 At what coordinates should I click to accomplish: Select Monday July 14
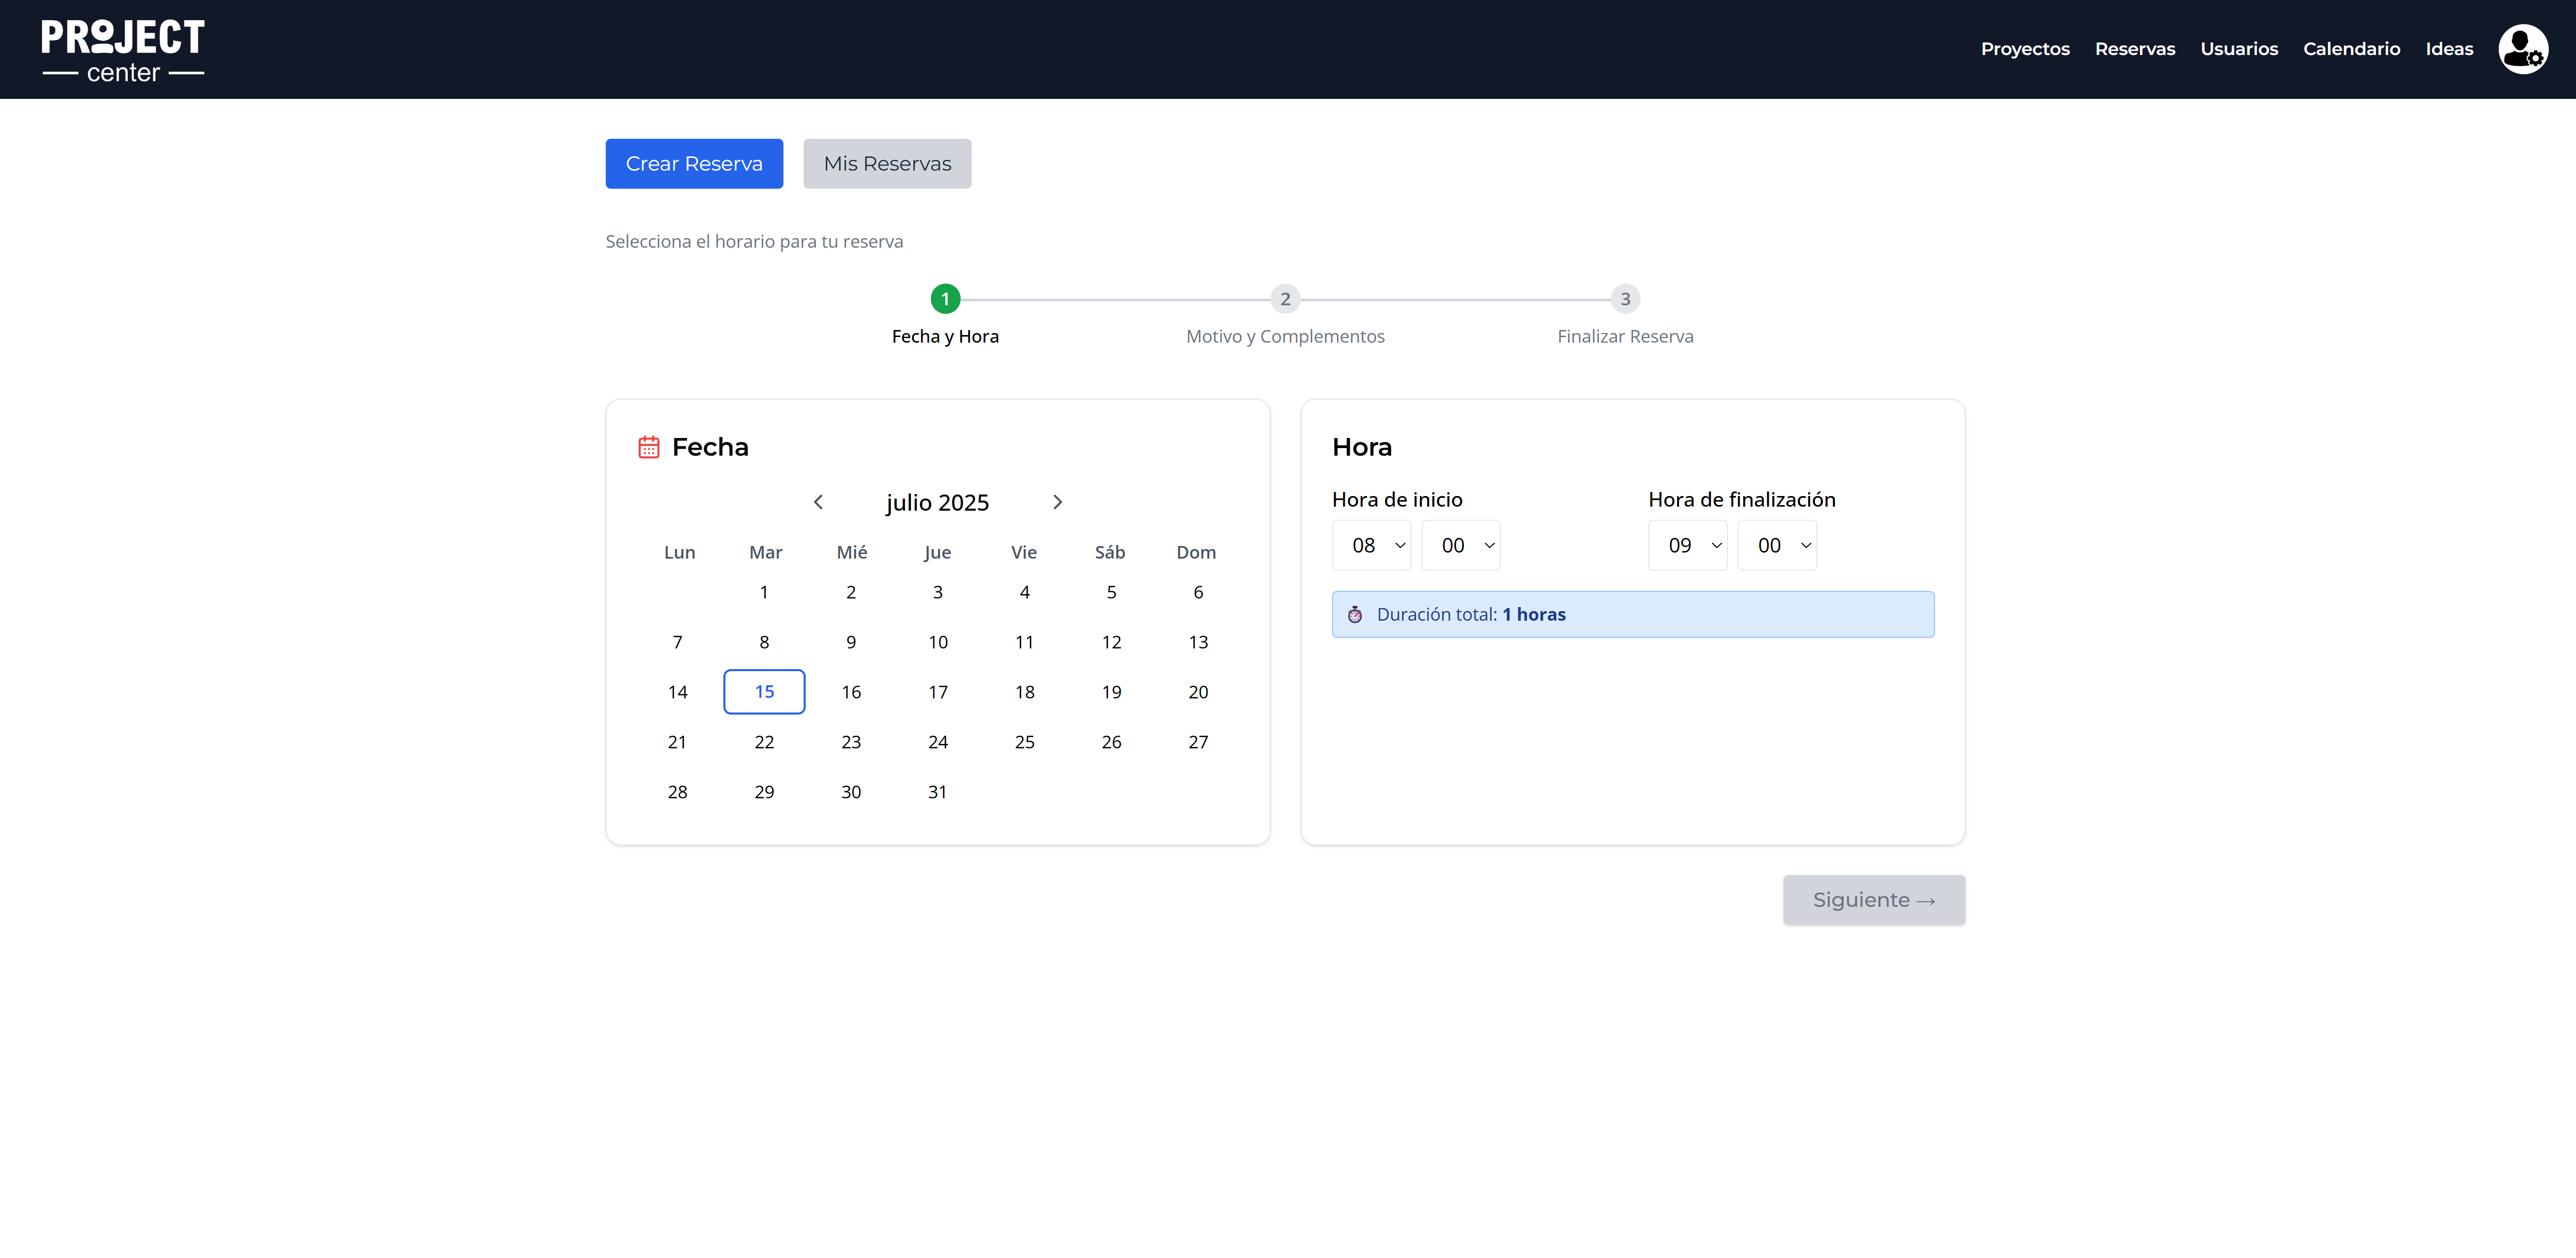(677, 692)
